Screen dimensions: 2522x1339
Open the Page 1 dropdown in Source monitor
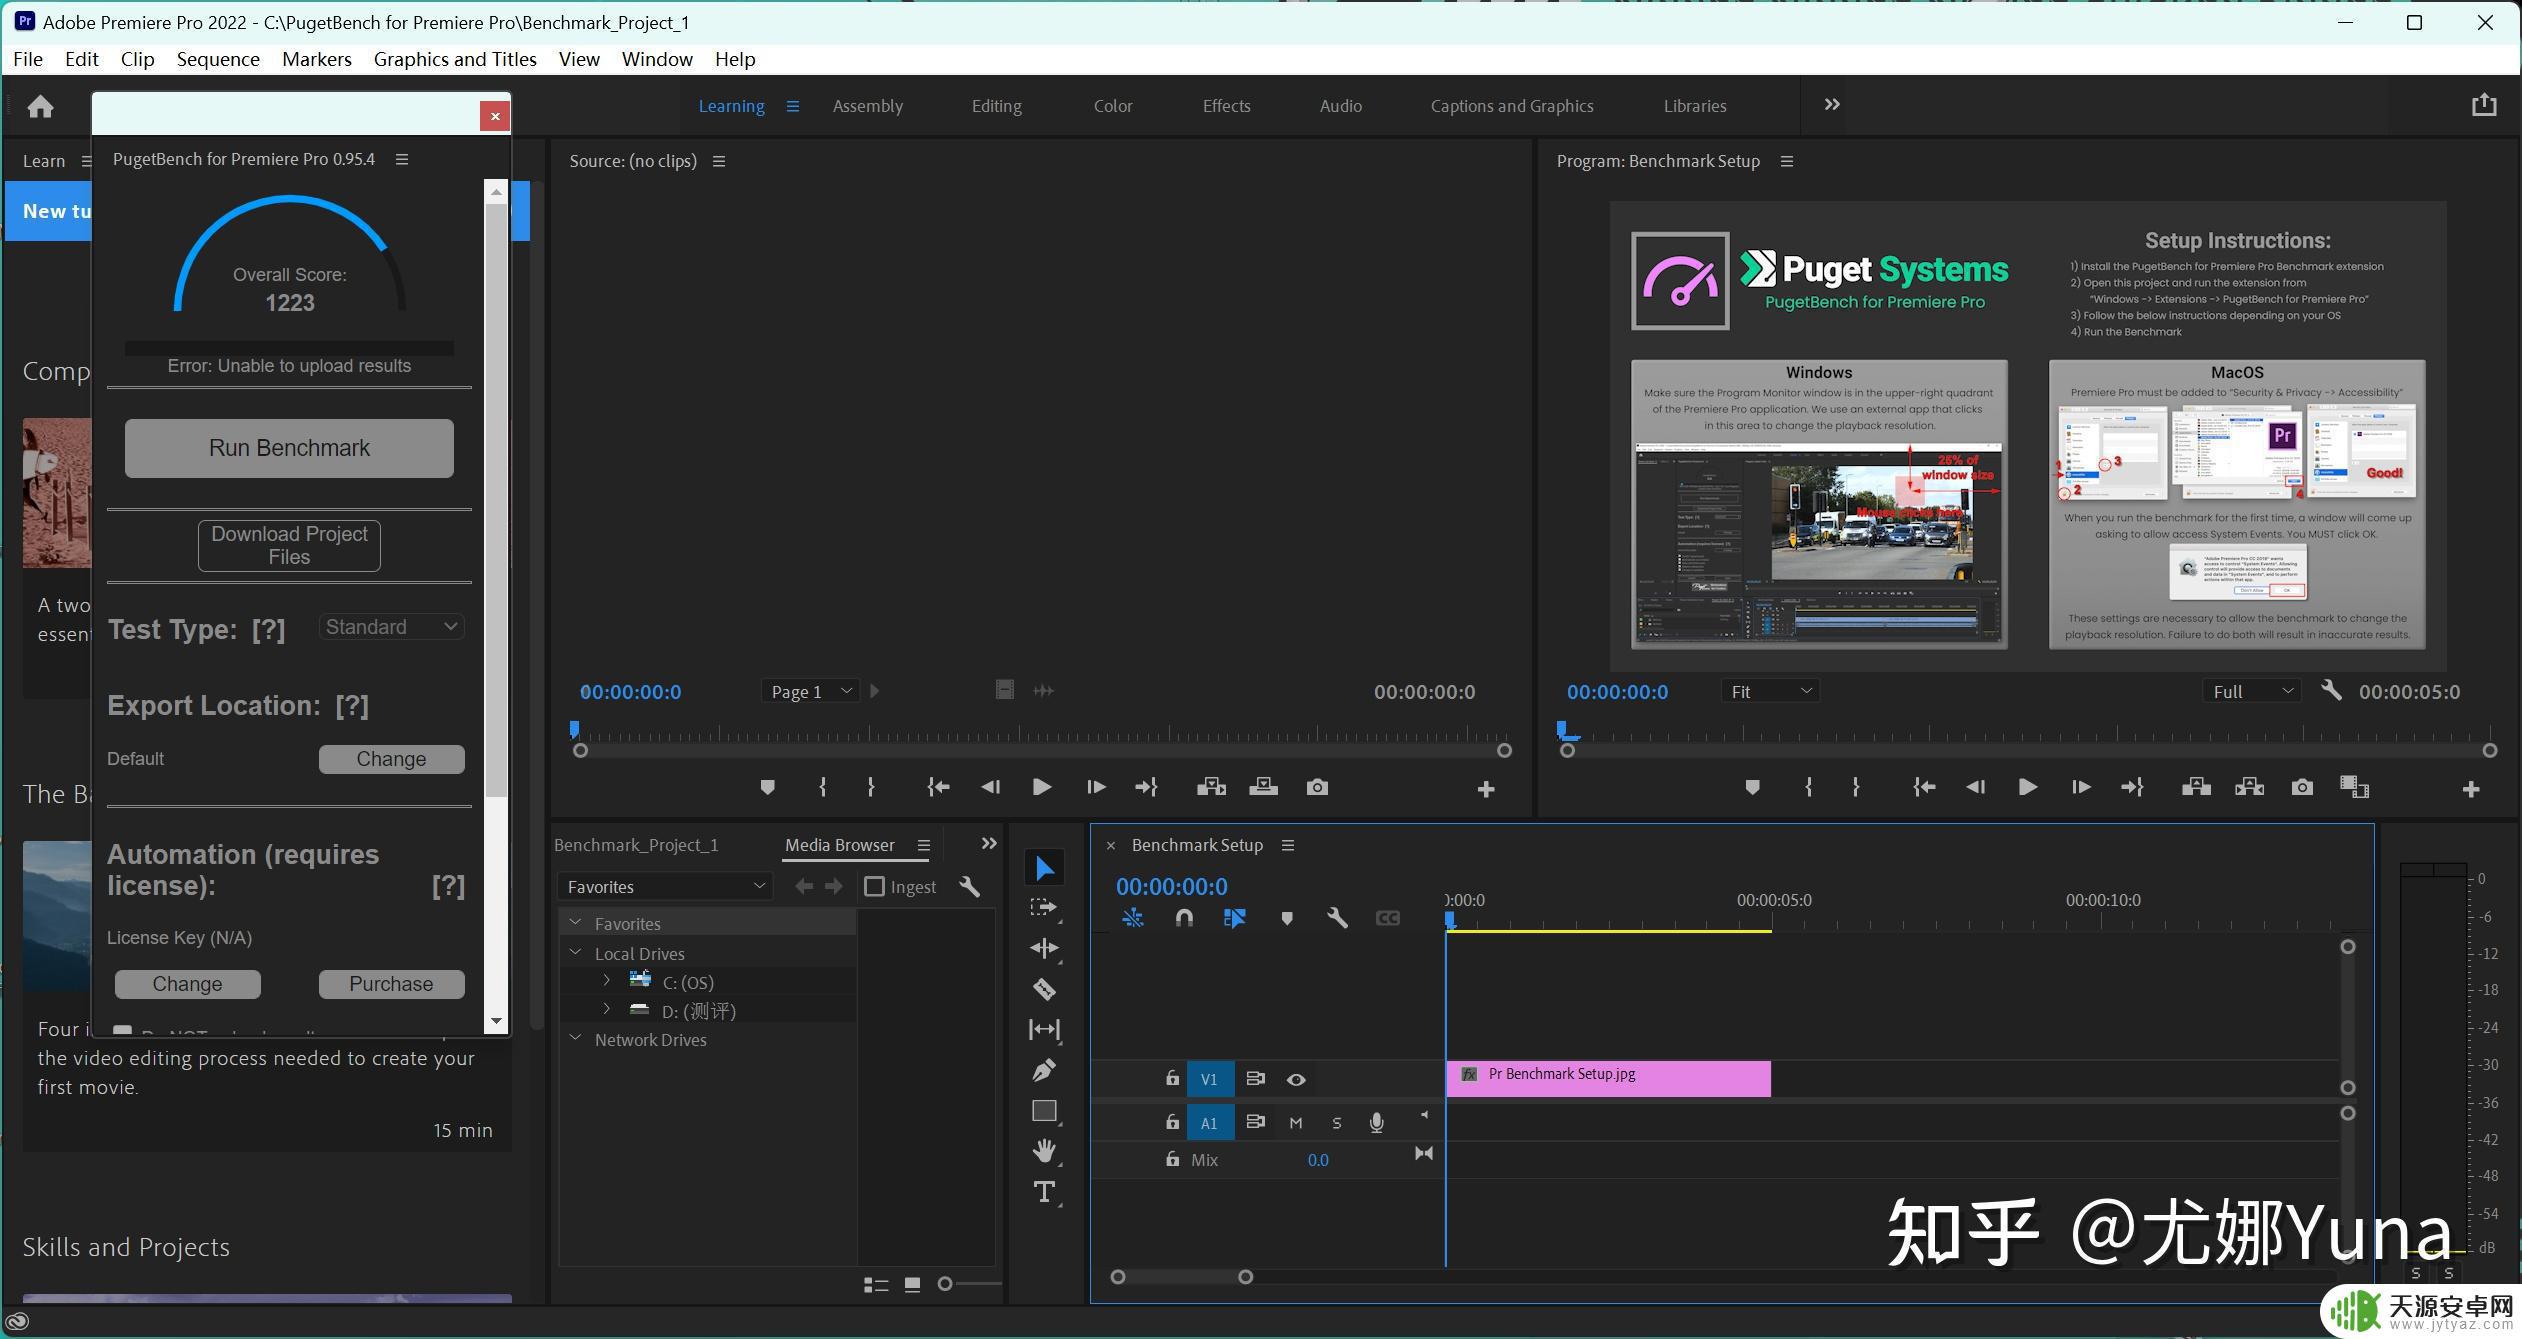click(x=809, y=691)
